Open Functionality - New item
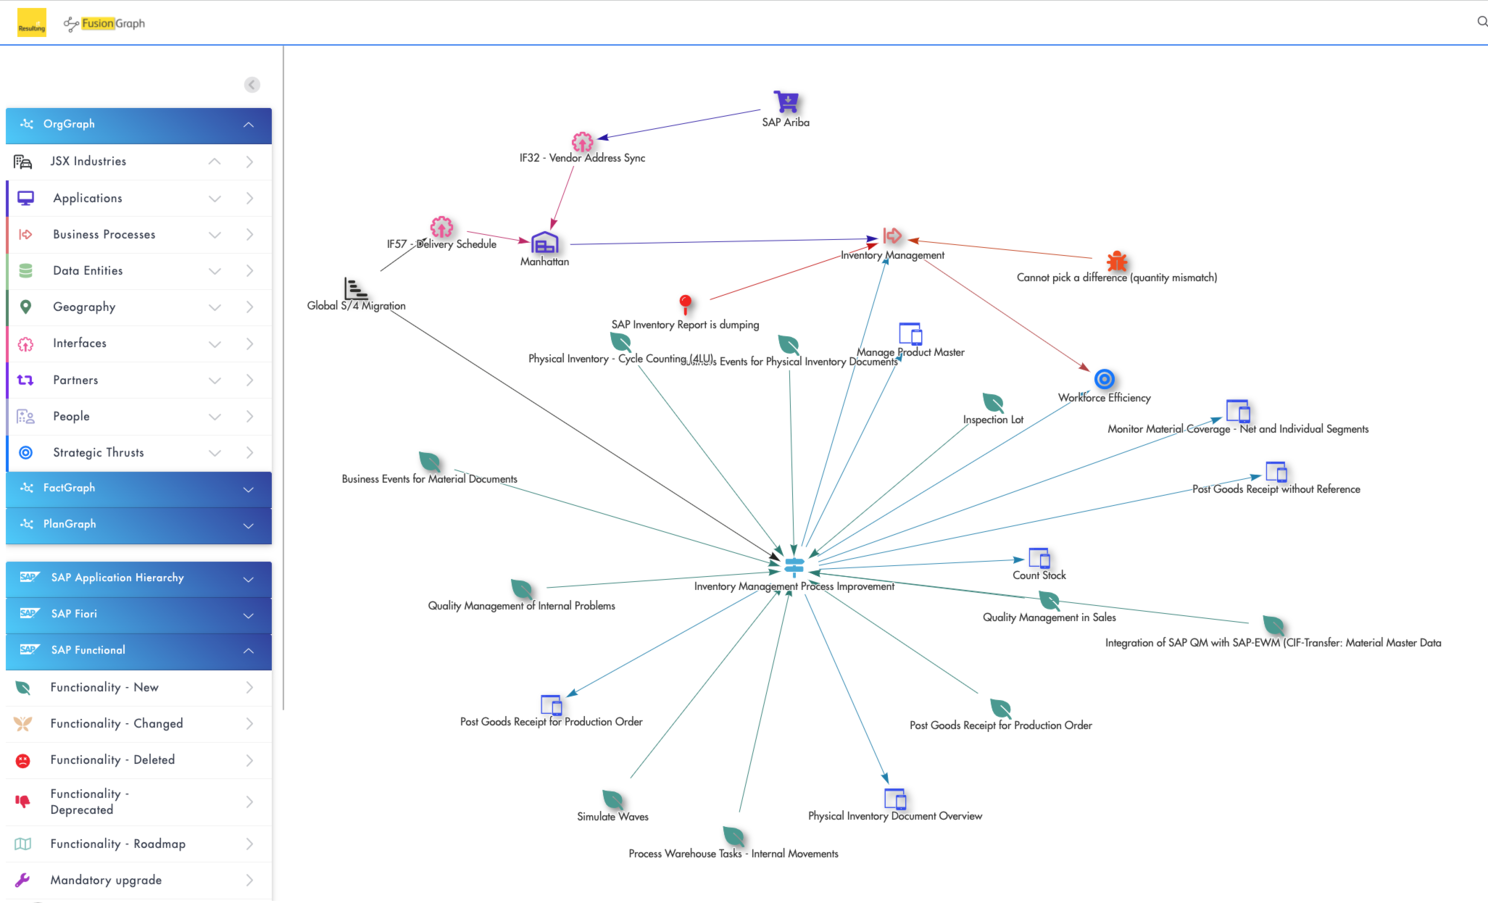 coord(104,688)
